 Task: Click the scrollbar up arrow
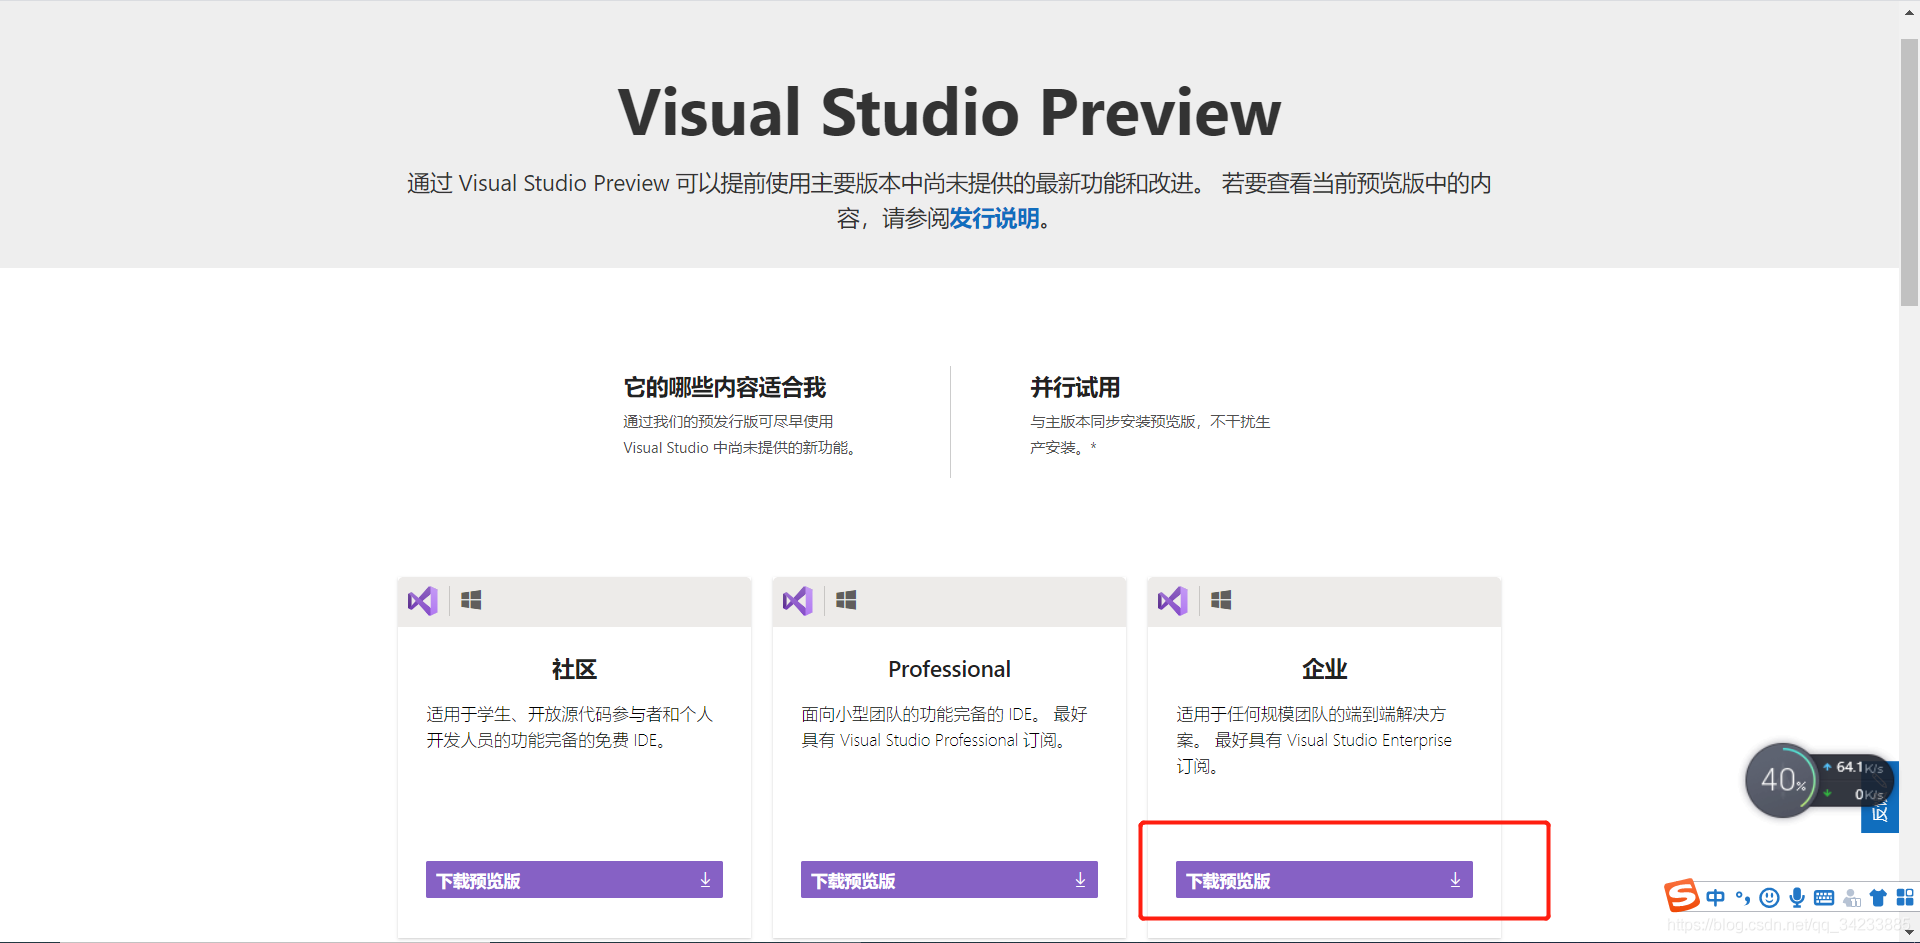point(1909,11)
